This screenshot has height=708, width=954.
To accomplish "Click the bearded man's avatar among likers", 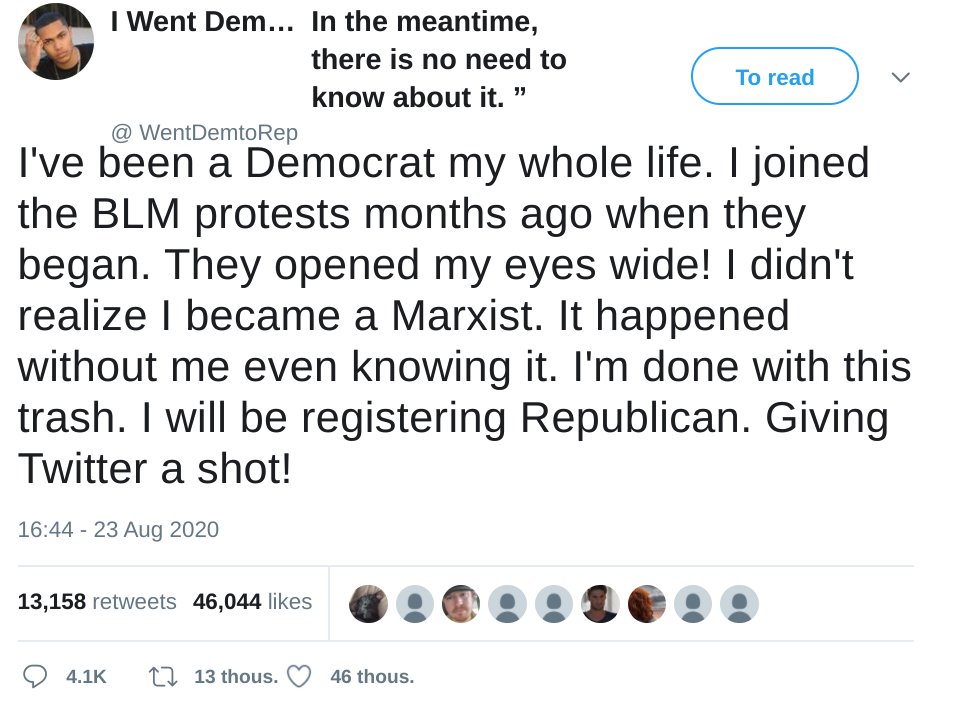I will tap(461, 604).
